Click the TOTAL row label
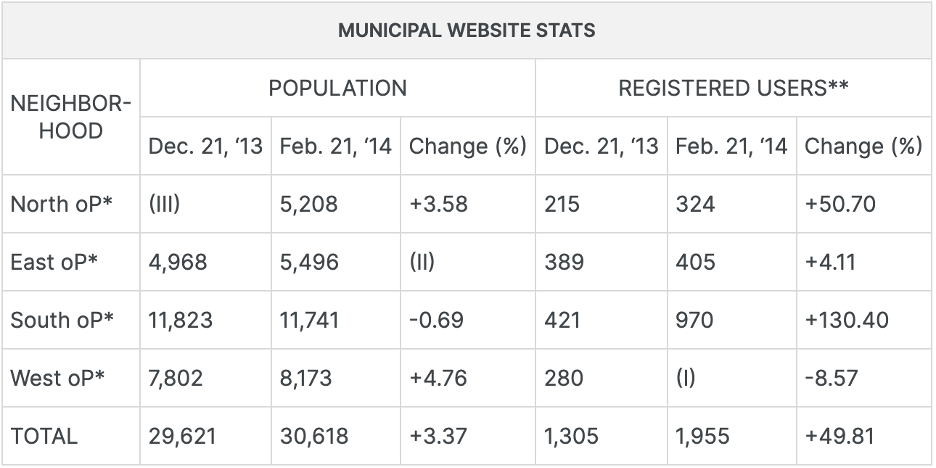This screenshot has width=936, height=468. pyautogui.click(x=44, y=436)
